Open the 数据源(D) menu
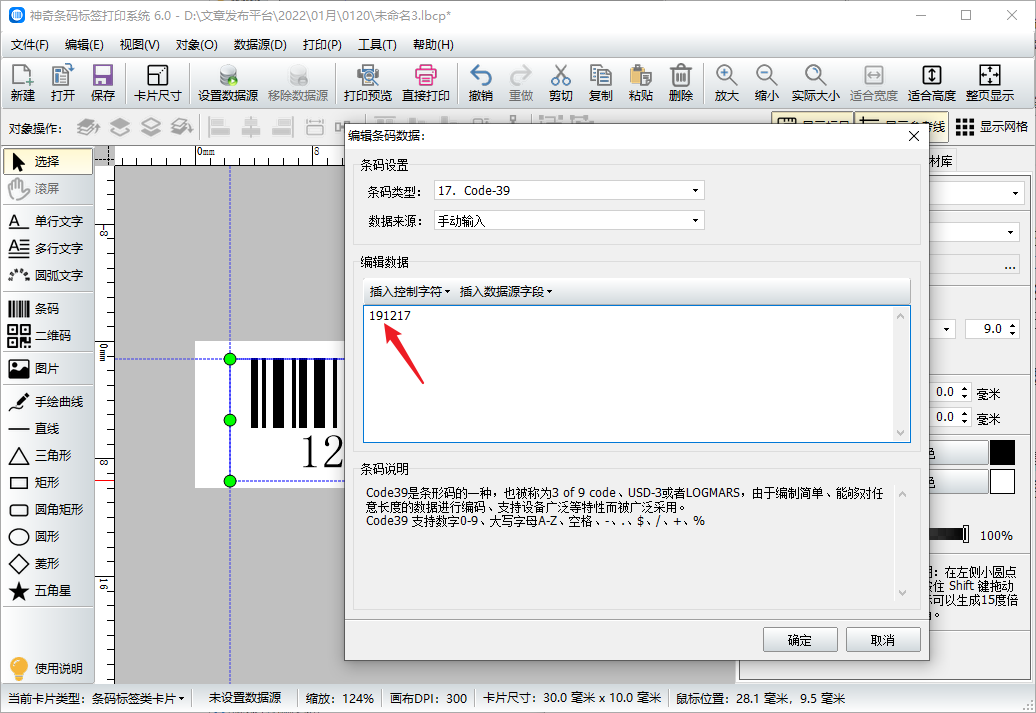 coord(260,45)
